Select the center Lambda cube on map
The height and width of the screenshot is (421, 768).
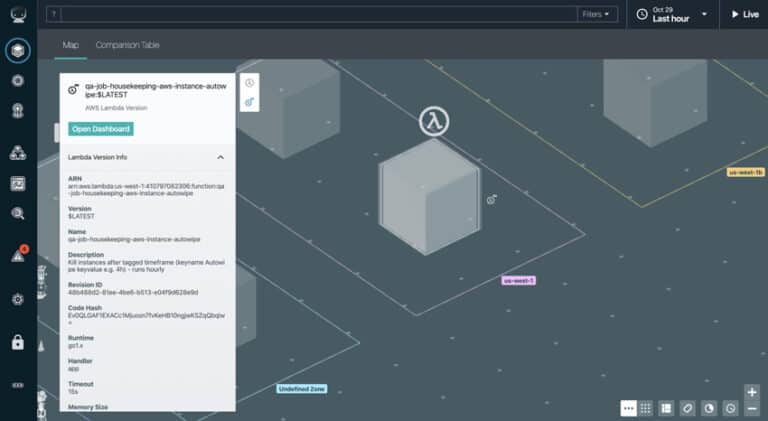pos(429,197)
